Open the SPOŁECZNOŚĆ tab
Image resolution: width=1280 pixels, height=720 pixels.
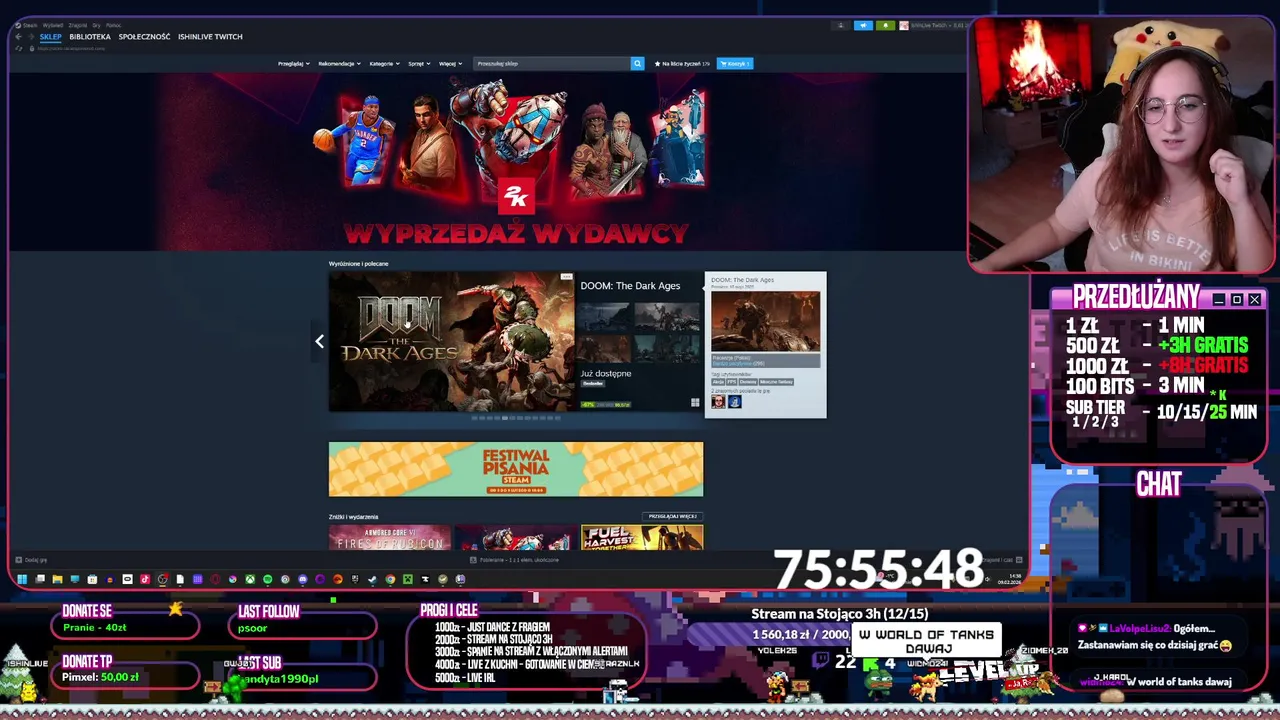(x=144, y=37)
